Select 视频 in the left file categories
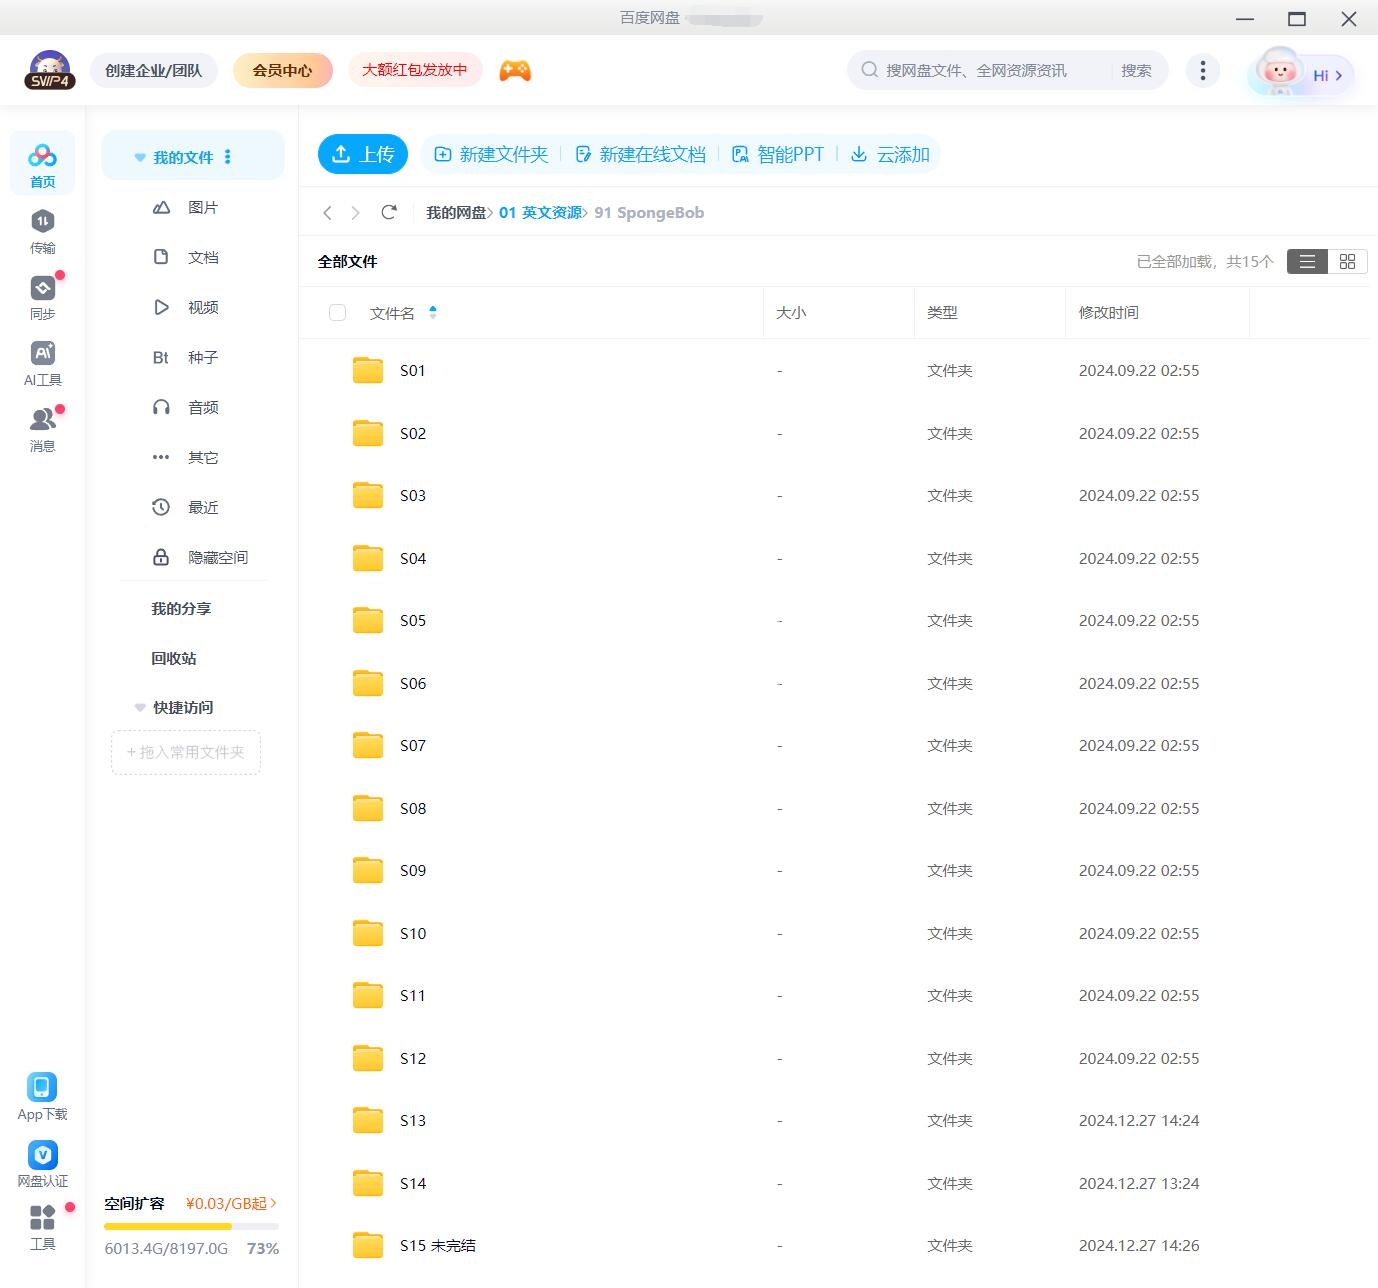1378x1288 pixels. pyautogui.click(x=202, y=307)
